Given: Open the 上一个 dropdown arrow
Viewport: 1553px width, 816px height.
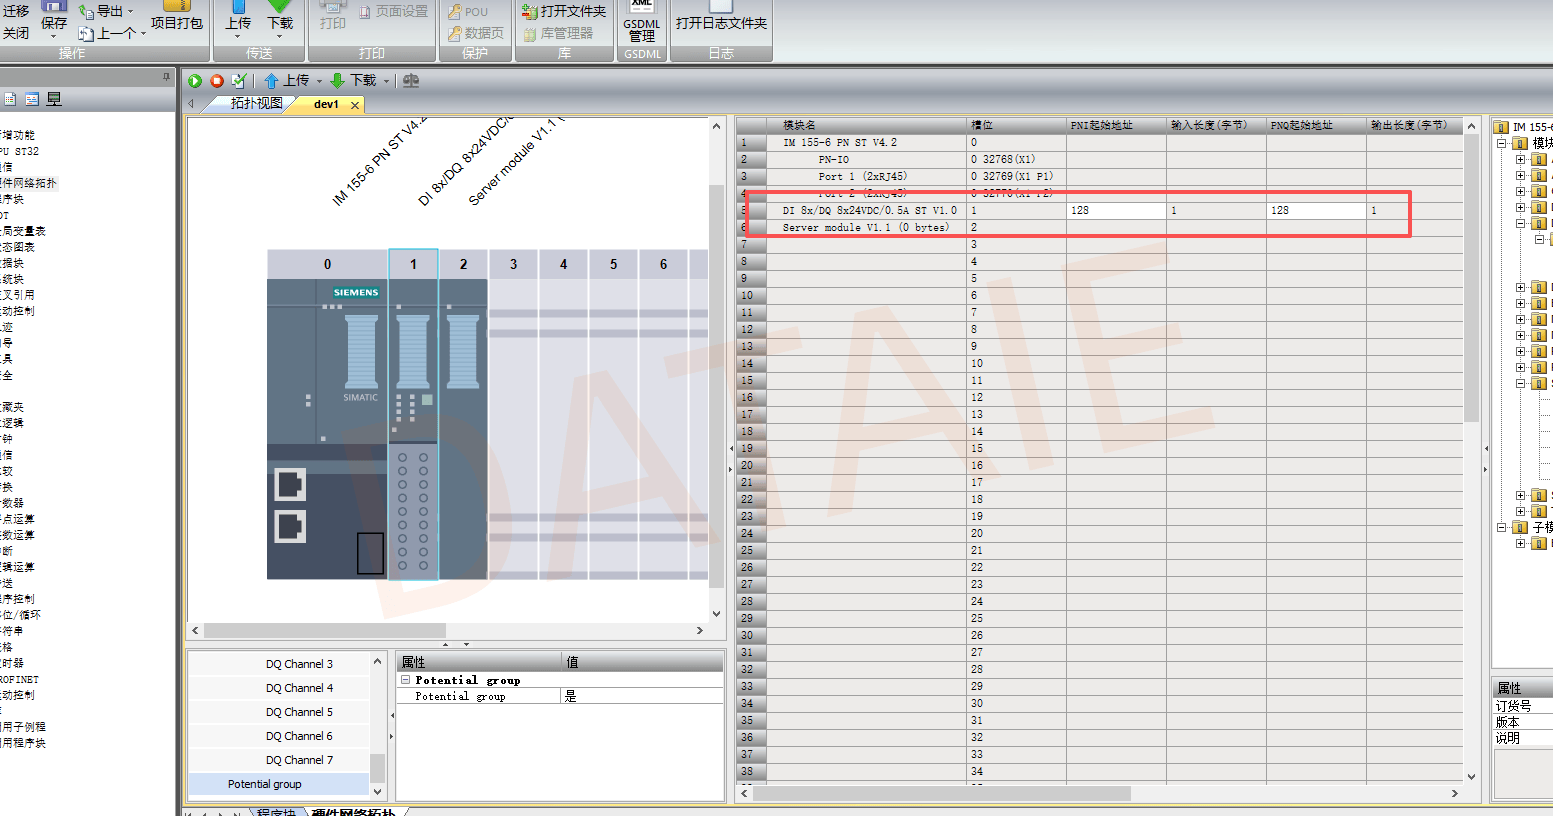Looking at the screenshot, I should (x=143, y=34).
